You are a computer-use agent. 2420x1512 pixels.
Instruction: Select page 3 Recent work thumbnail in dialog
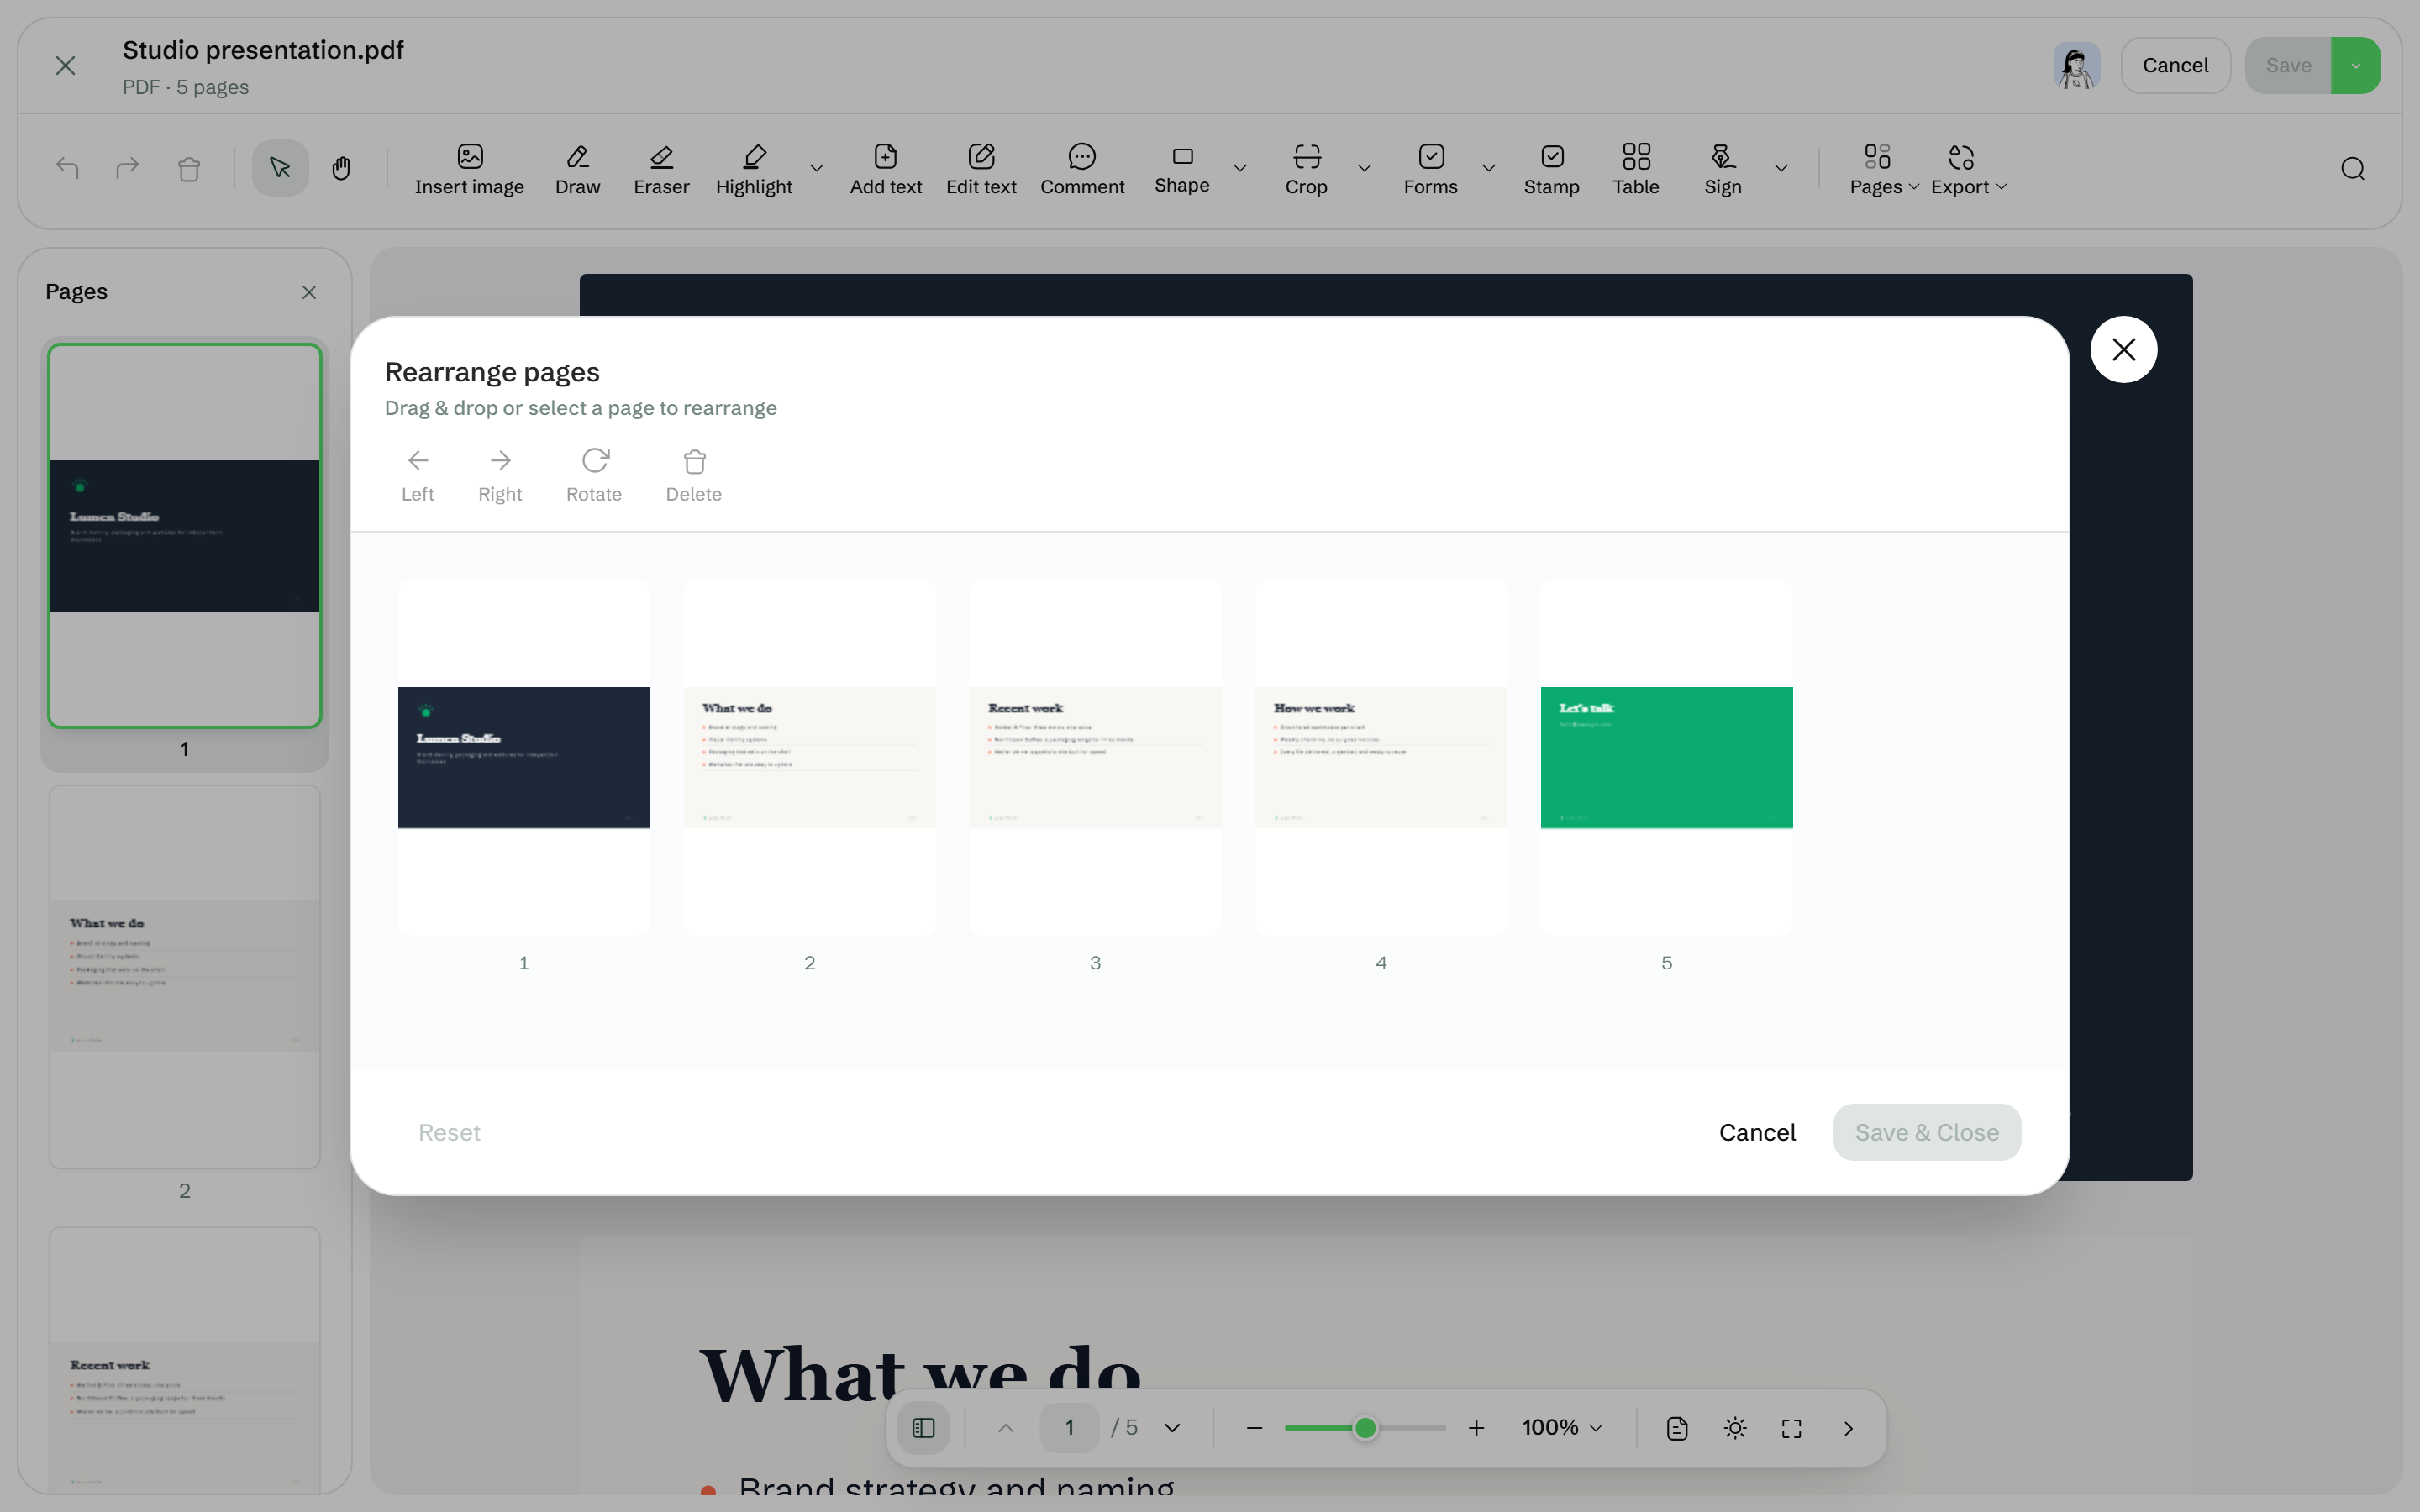point(1095,757)
